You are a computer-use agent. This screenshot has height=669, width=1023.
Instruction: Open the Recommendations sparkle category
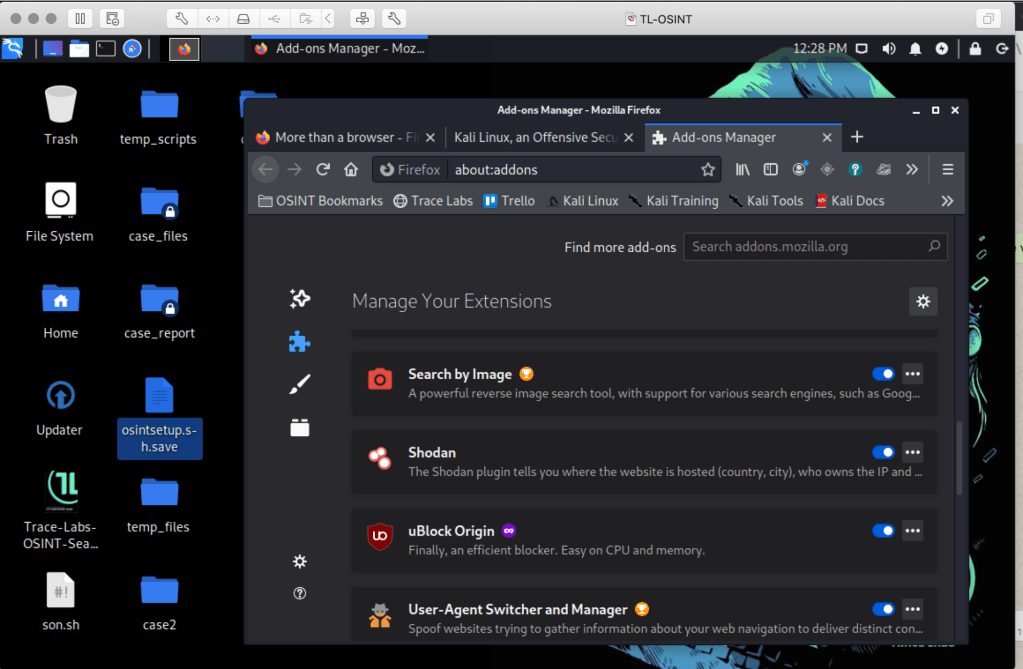click(x=299, y=298)
